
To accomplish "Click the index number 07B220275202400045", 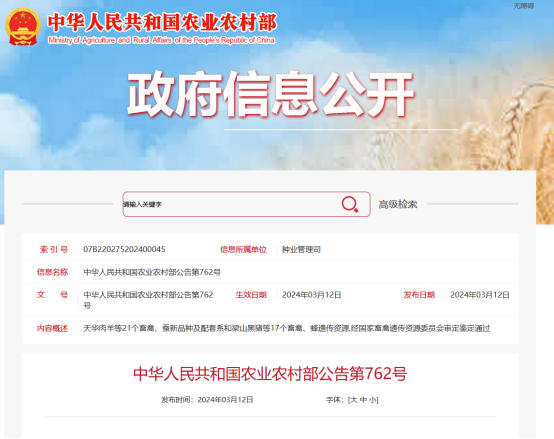I will click(x=124, y=249).
